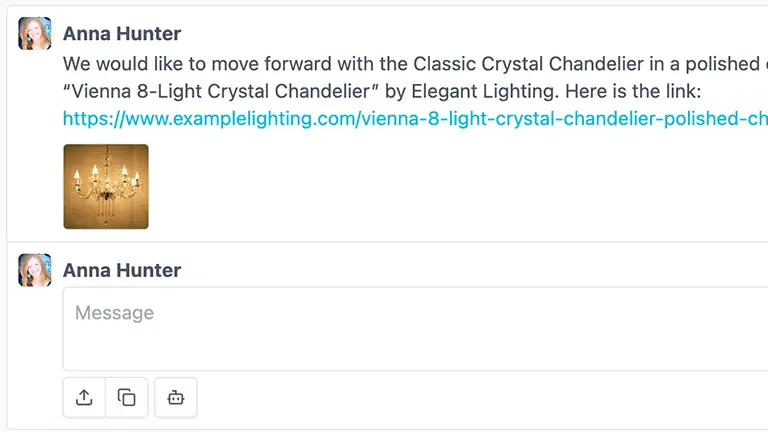
Task: Click the Anna Hunter name above the reply box
Action: [122, 271]
